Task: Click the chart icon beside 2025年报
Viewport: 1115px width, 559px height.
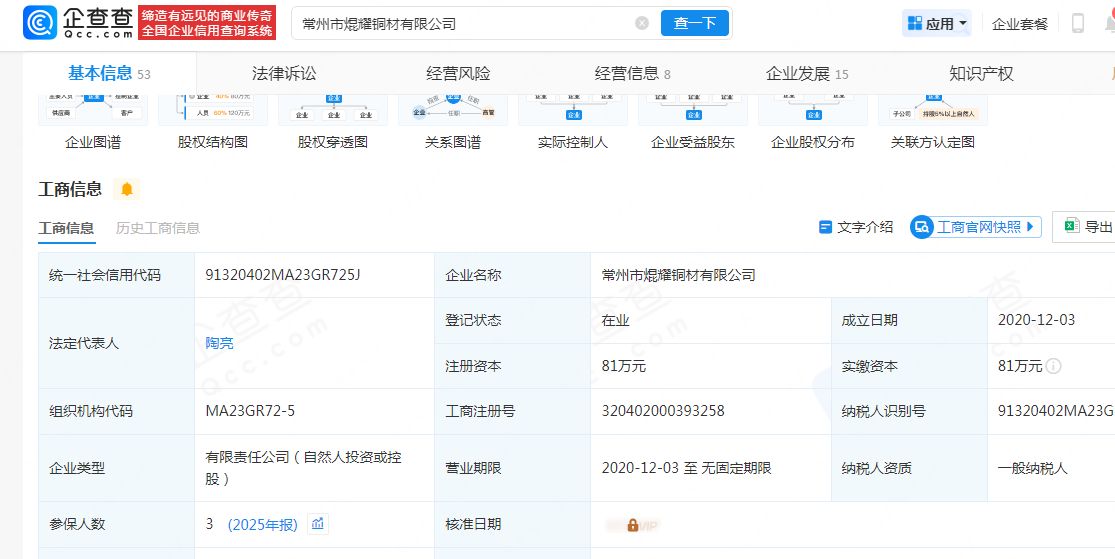Action: coord(318,524)
